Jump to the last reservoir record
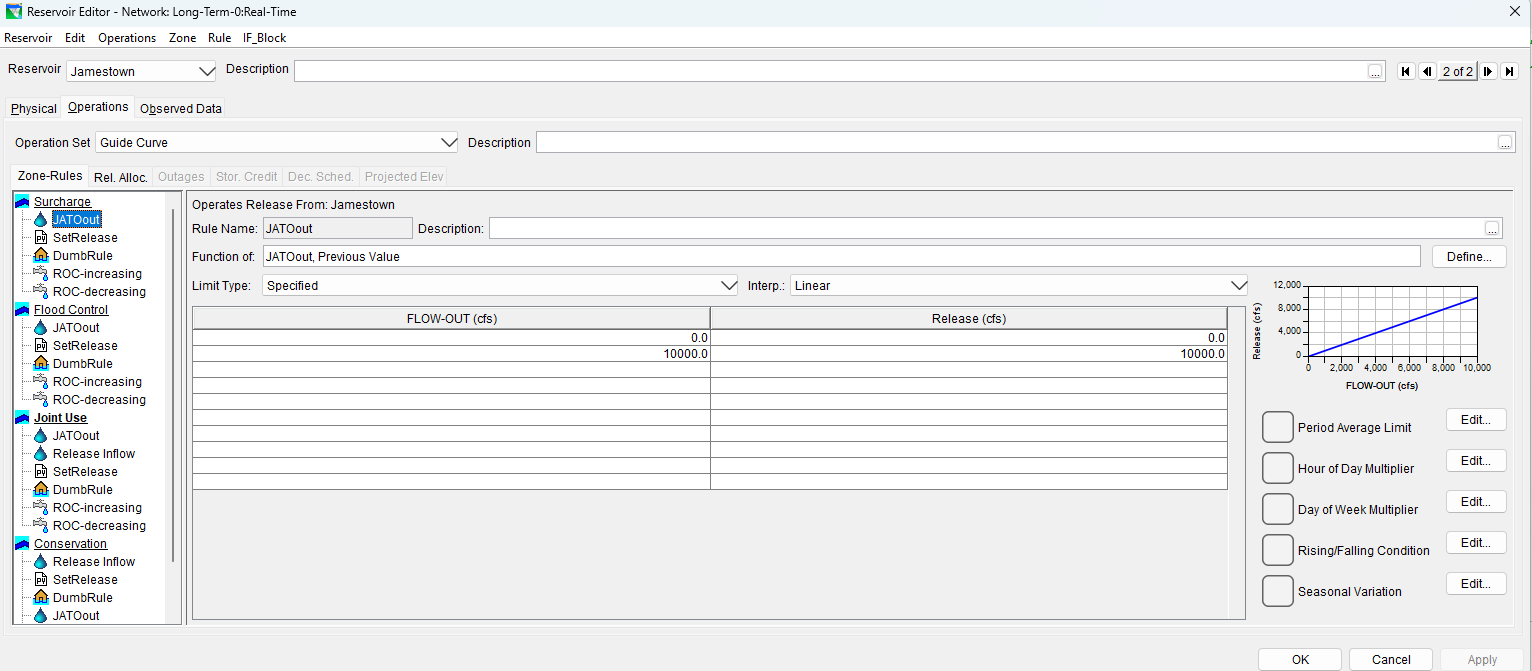The image size is (1532, 671). [x=1510, y=71]
